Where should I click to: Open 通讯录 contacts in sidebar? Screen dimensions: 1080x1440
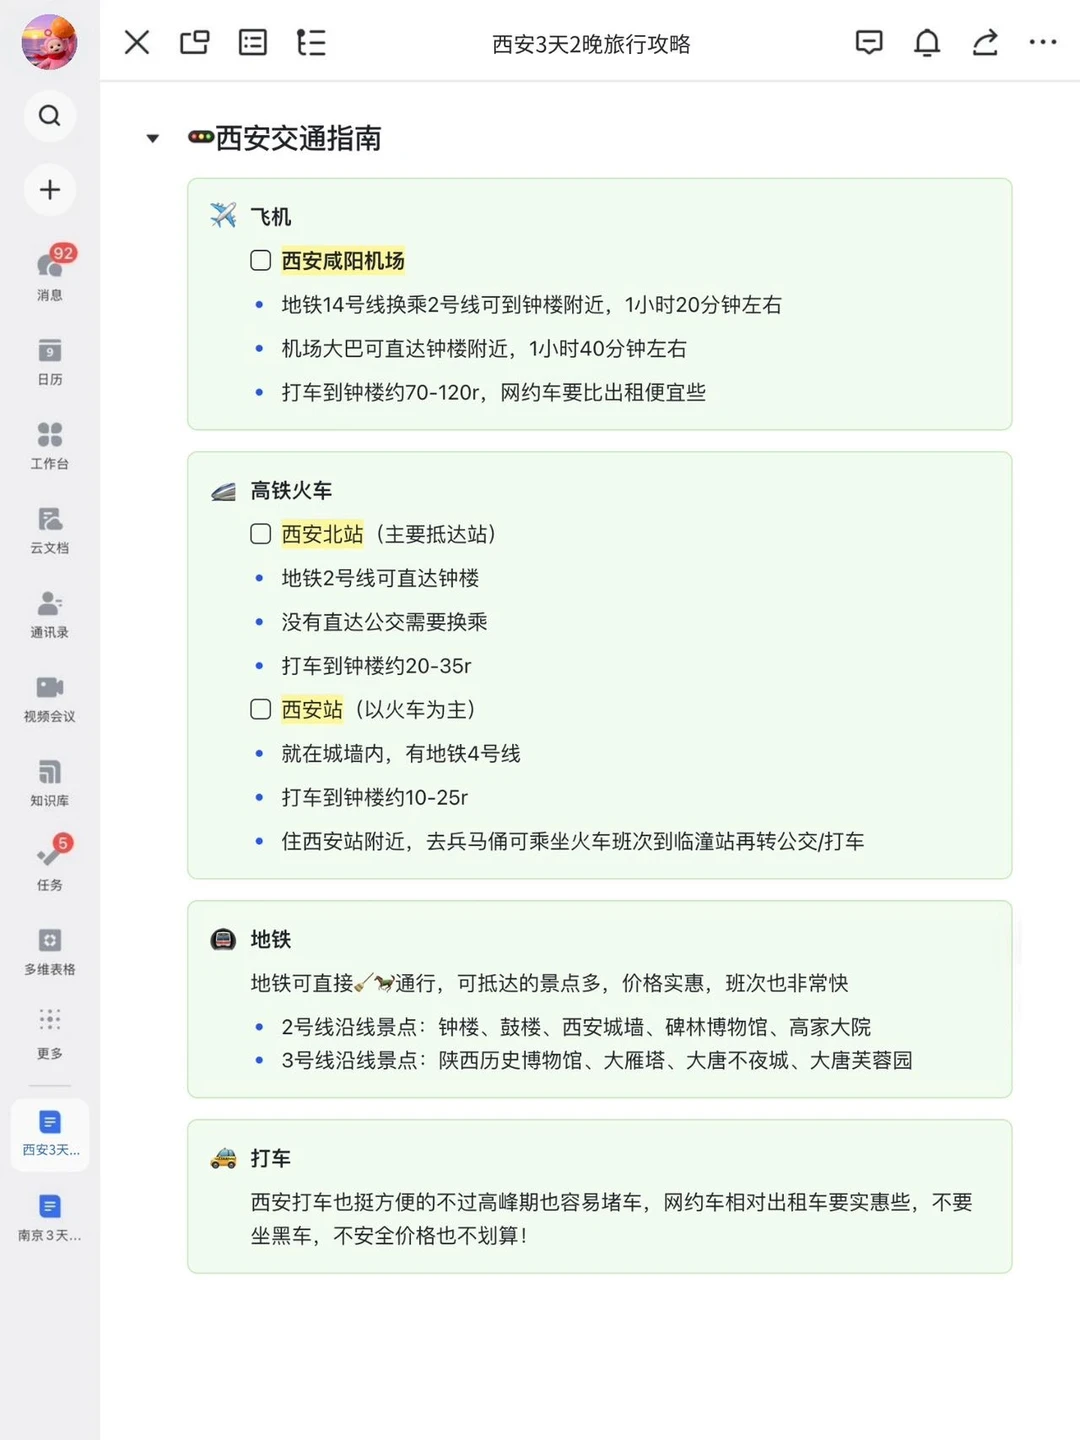point(49,614)
